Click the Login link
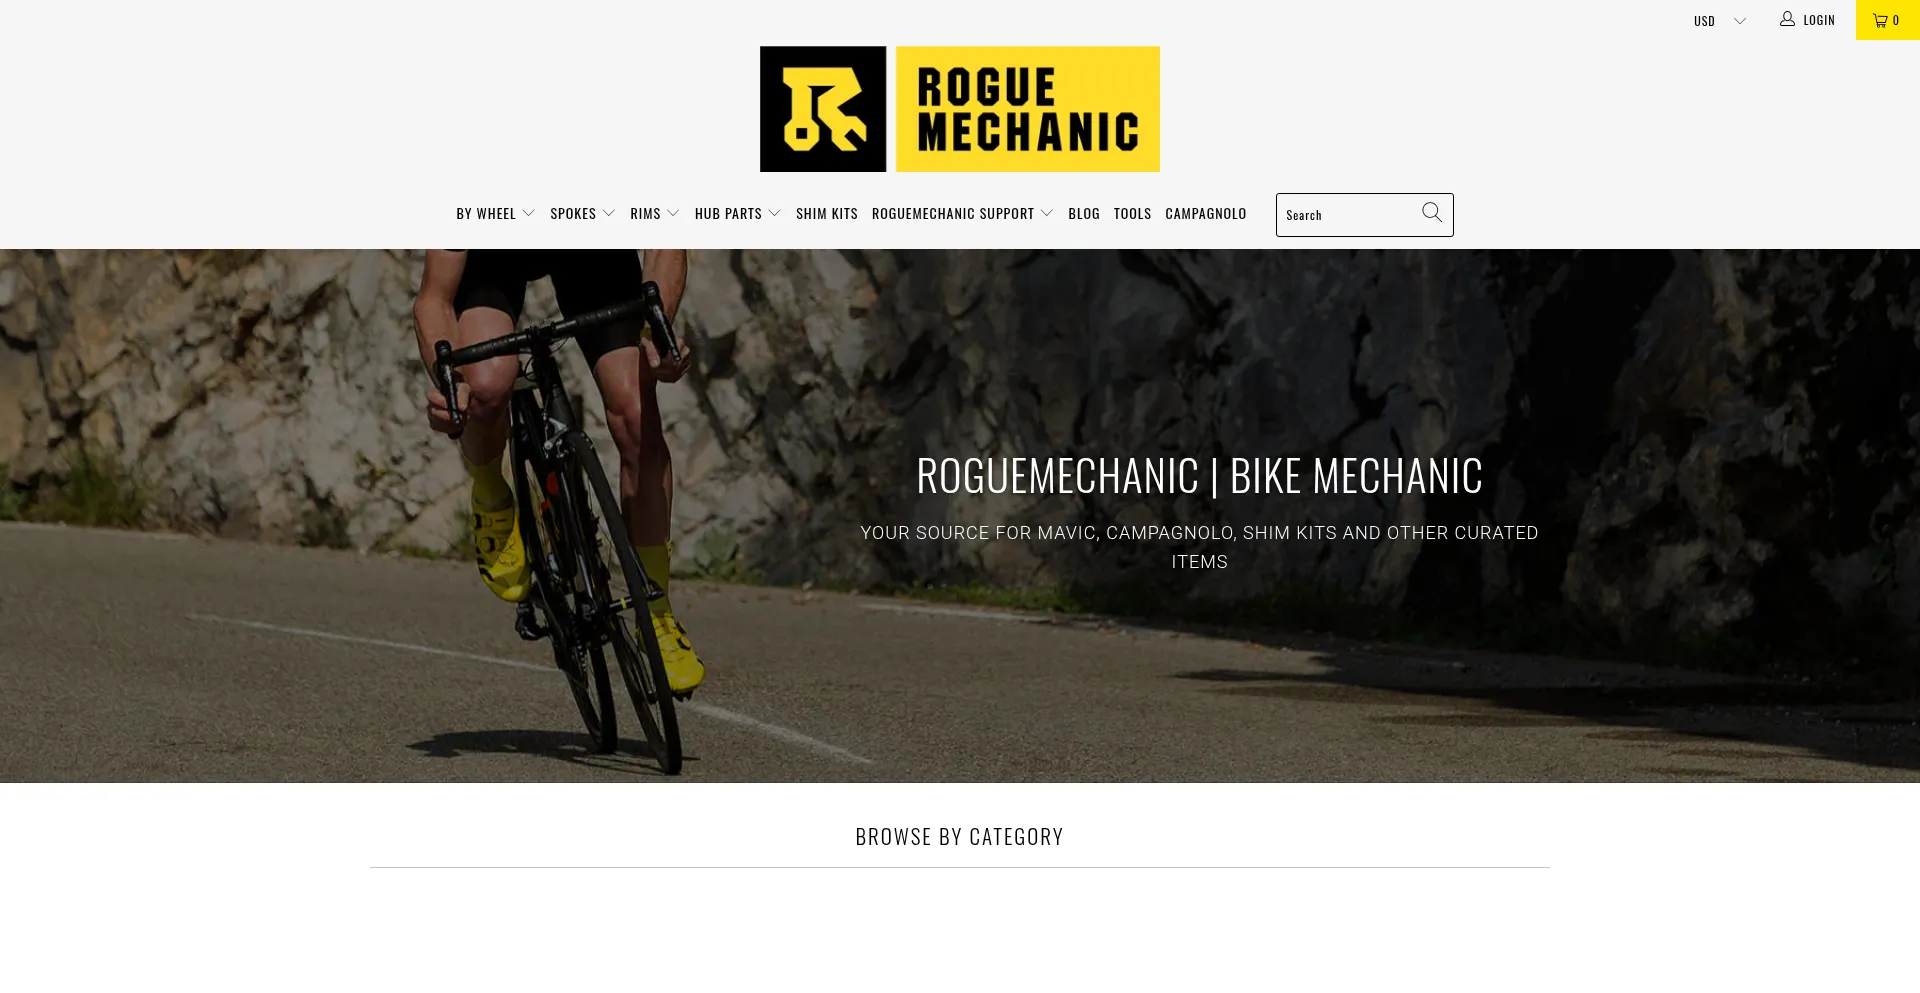The width and height of the screenshot is (1920, 993). [x=1819, y=20]
